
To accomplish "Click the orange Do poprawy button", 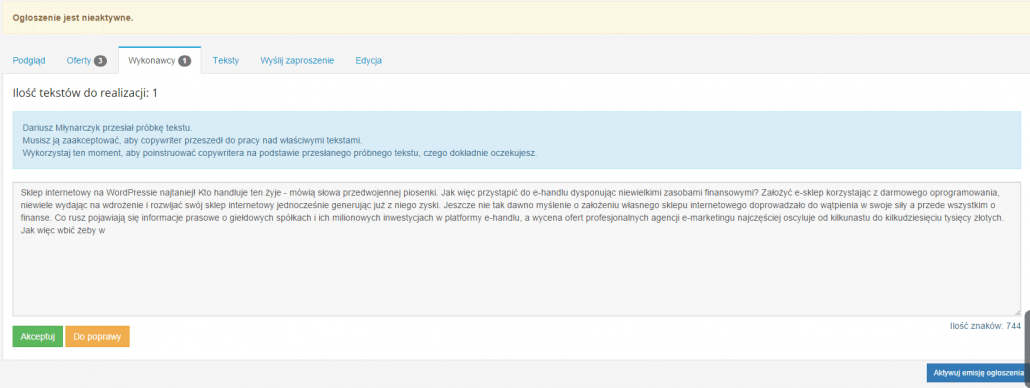I will 97,336.
